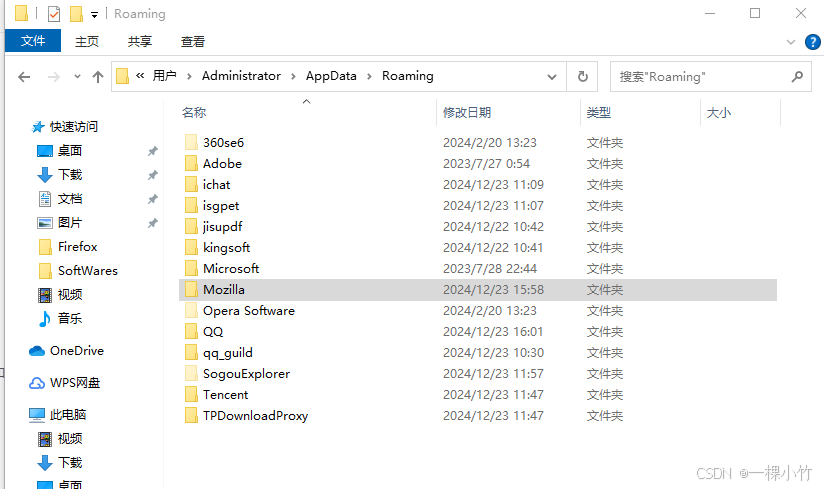Click the 用户 breadcrumb segment
The image size is (824, 489).
[x=164, y=76]
